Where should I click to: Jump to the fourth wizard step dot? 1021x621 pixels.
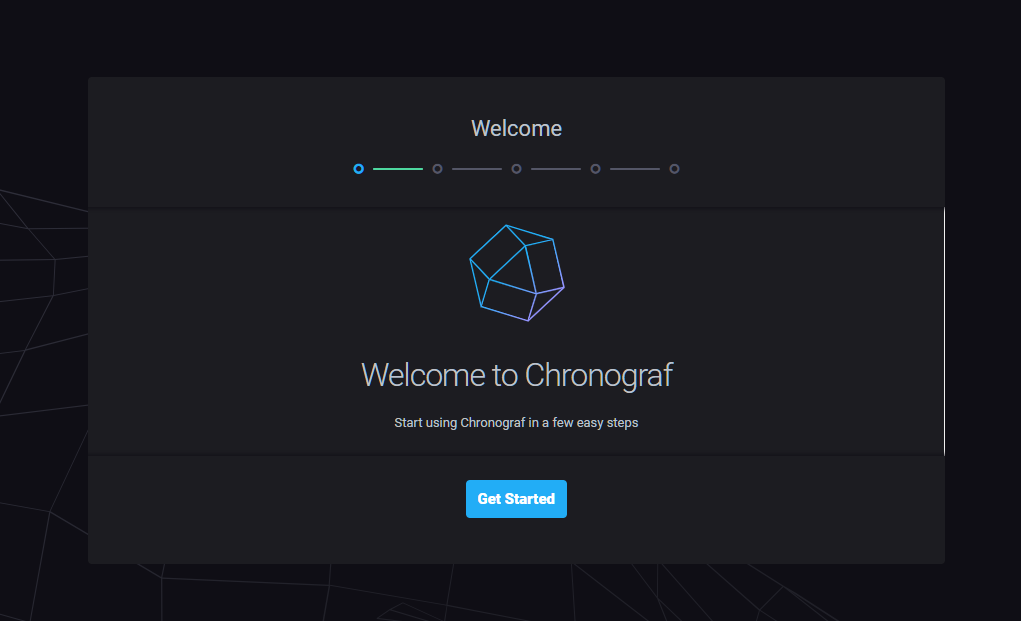tap(595, 169)
